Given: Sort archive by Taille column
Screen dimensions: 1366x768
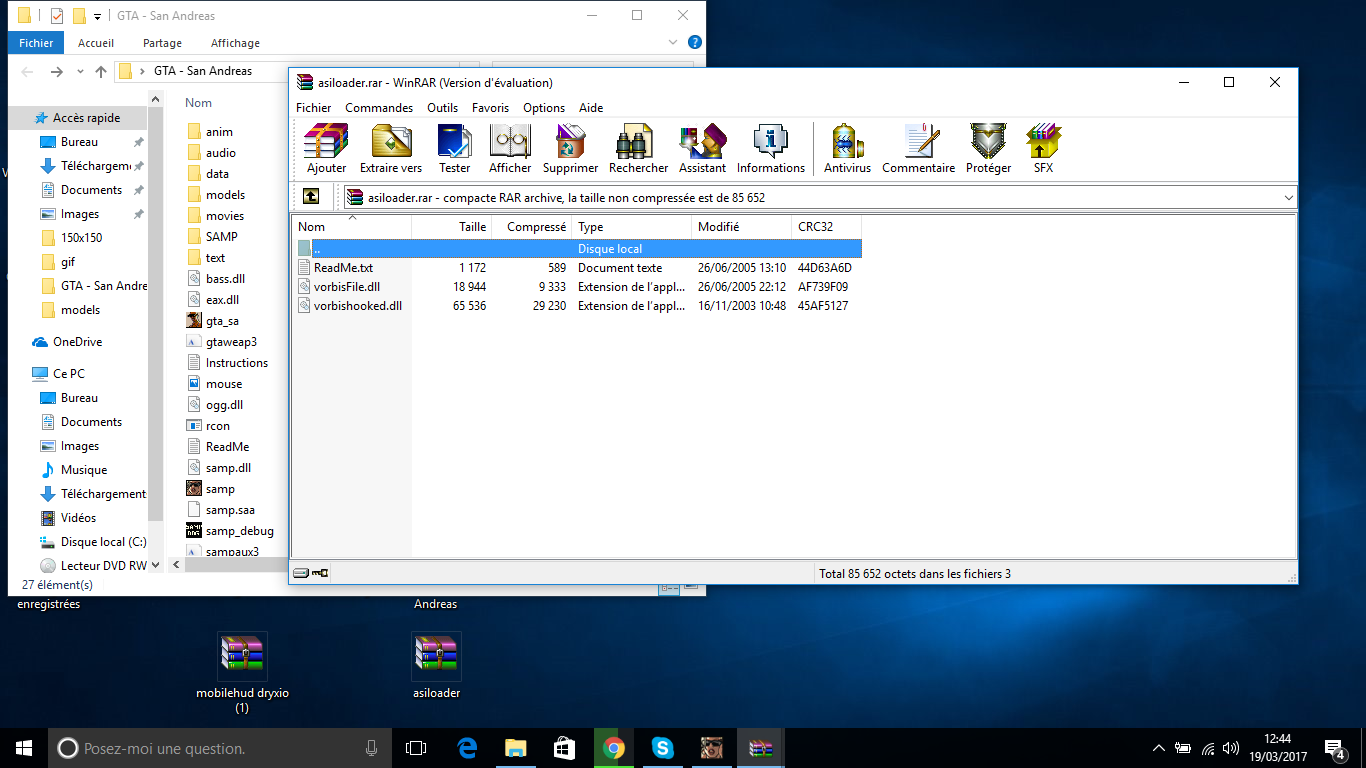Looking at the screenshot, I should tap(452, 227).
